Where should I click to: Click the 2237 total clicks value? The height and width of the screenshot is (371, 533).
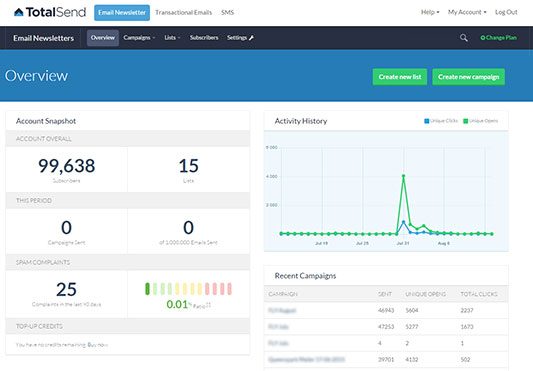coord(467,310)
